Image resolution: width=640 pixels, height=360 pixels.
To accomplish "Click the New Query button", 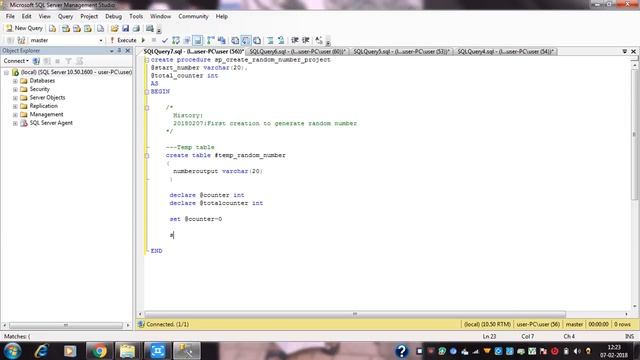I will click(x=24, y=28).
